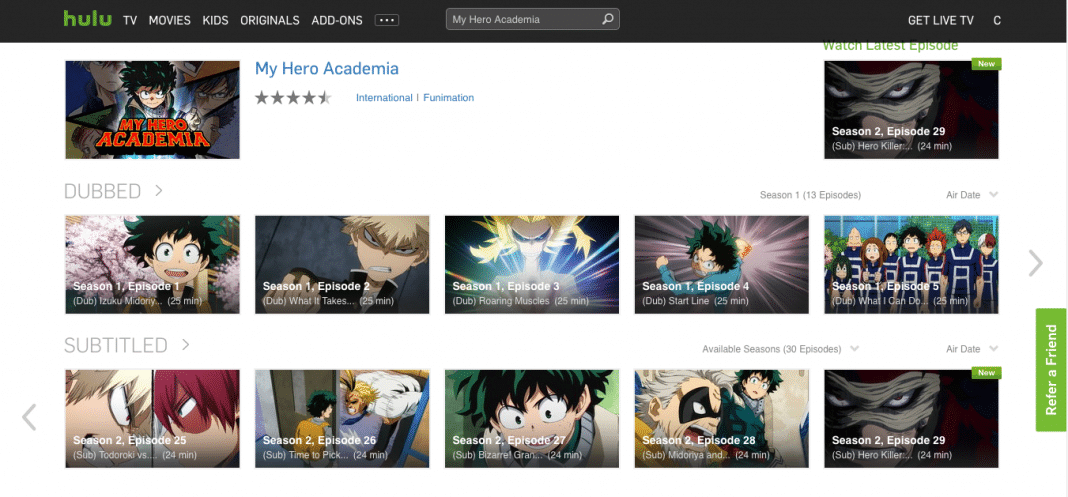
Task: Open the Movies menu
Action: pyautogui.click(x=170, y=20)
